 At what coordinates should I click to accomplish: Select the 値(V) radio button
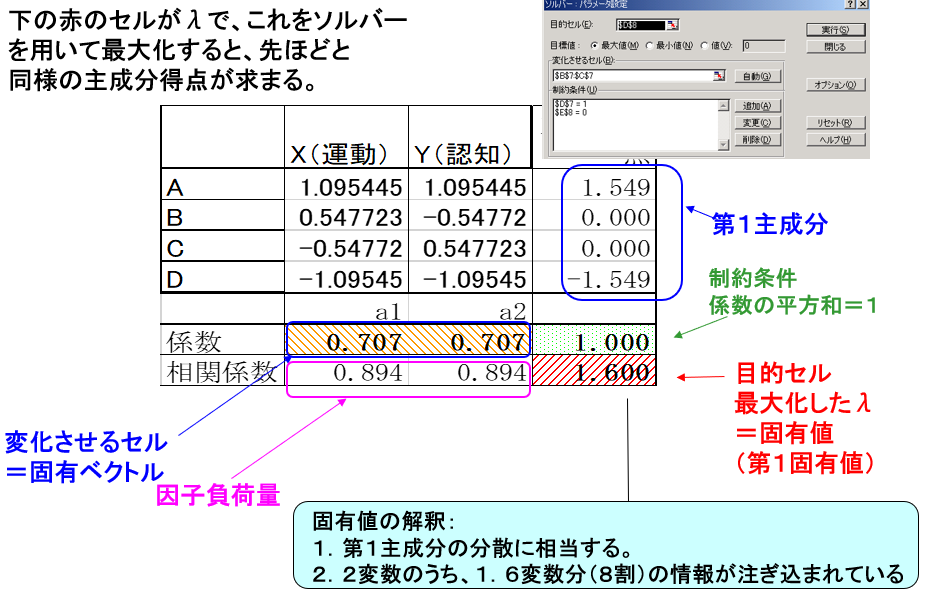[x=704, y=45]
